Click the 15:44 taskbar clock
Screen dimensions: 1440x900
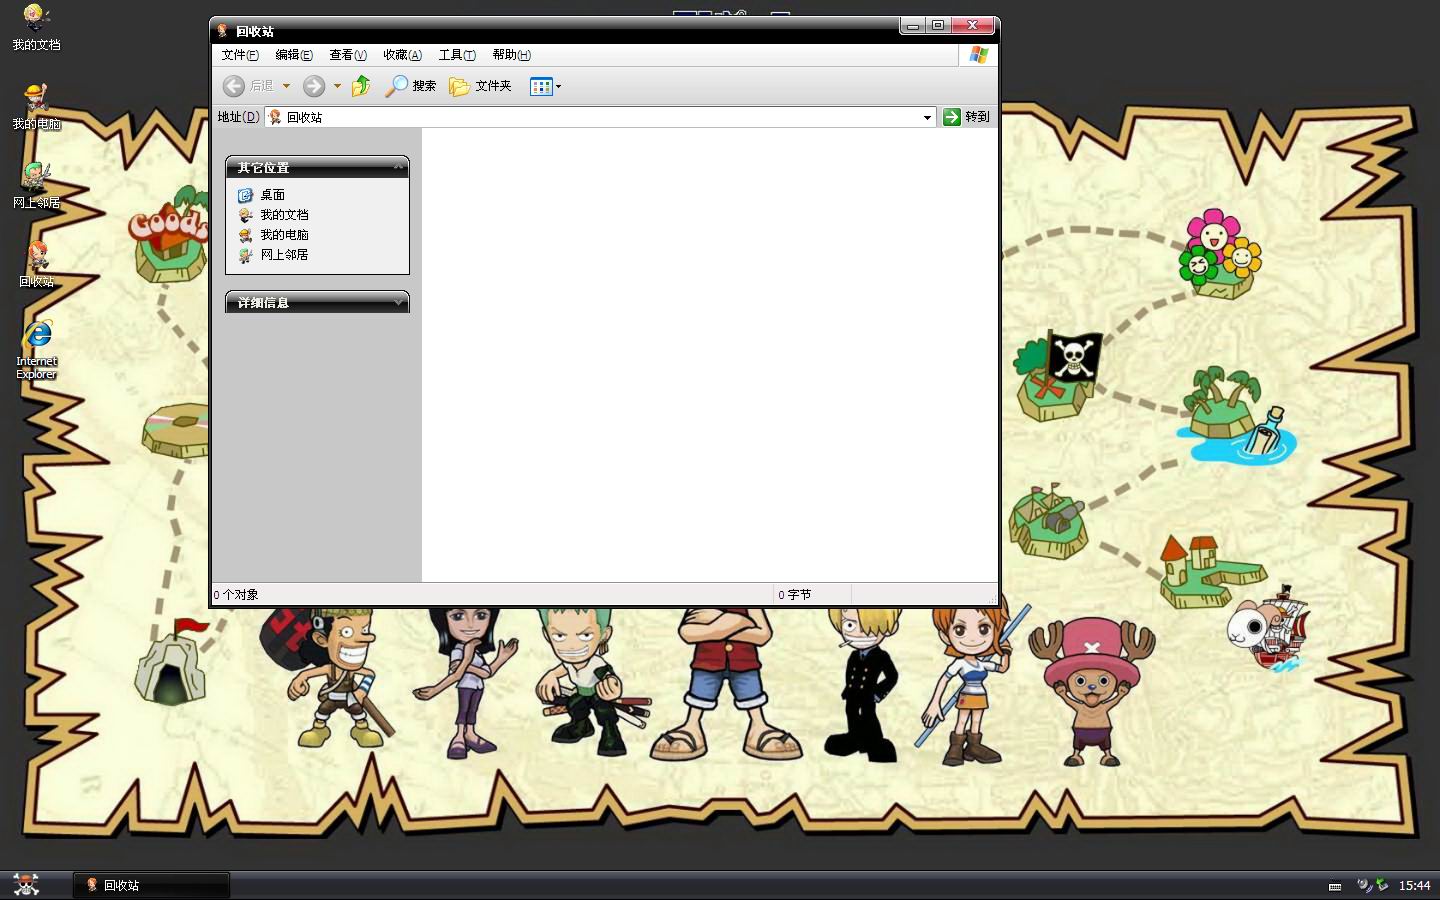coord(1414,885)
